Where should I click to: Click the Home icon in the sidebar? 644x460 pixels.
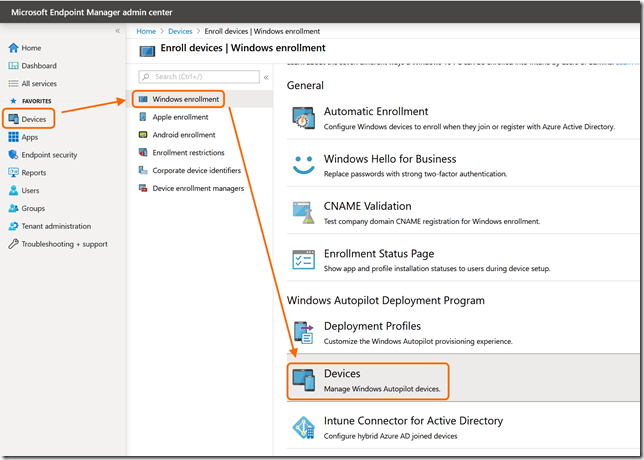[13, 48]
